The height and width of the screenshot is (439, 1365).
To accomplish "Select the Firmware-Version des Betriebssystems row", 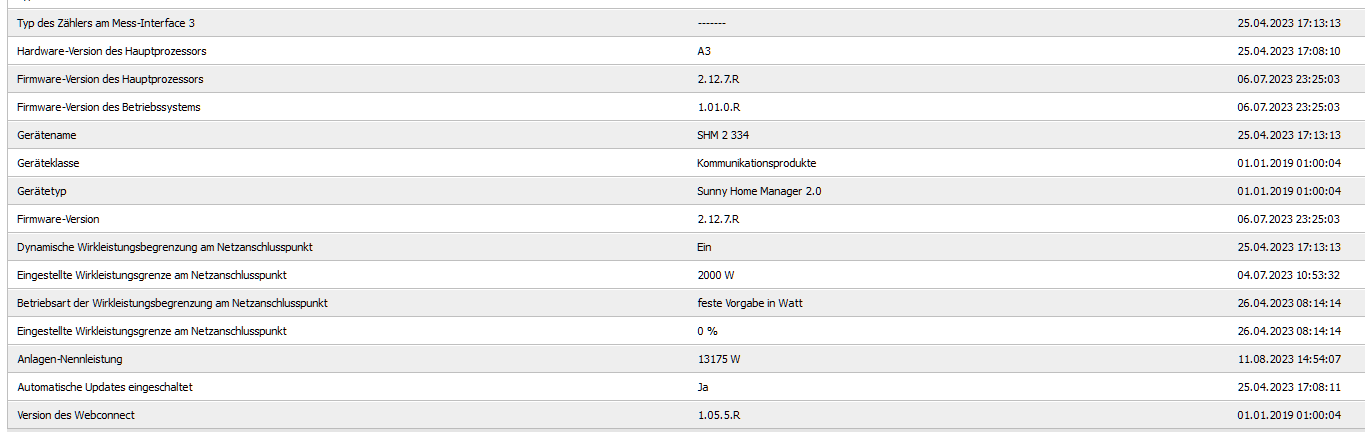I will pos(682,107).
